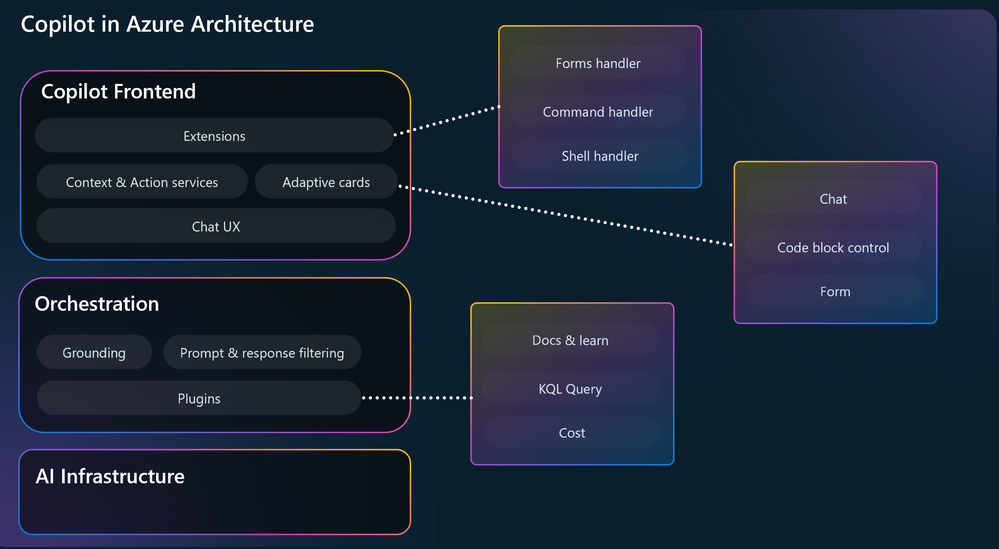Click the KQL Query plugin
Image resolution: width=999 pixels, height=549 pixels.
point(570,389)
